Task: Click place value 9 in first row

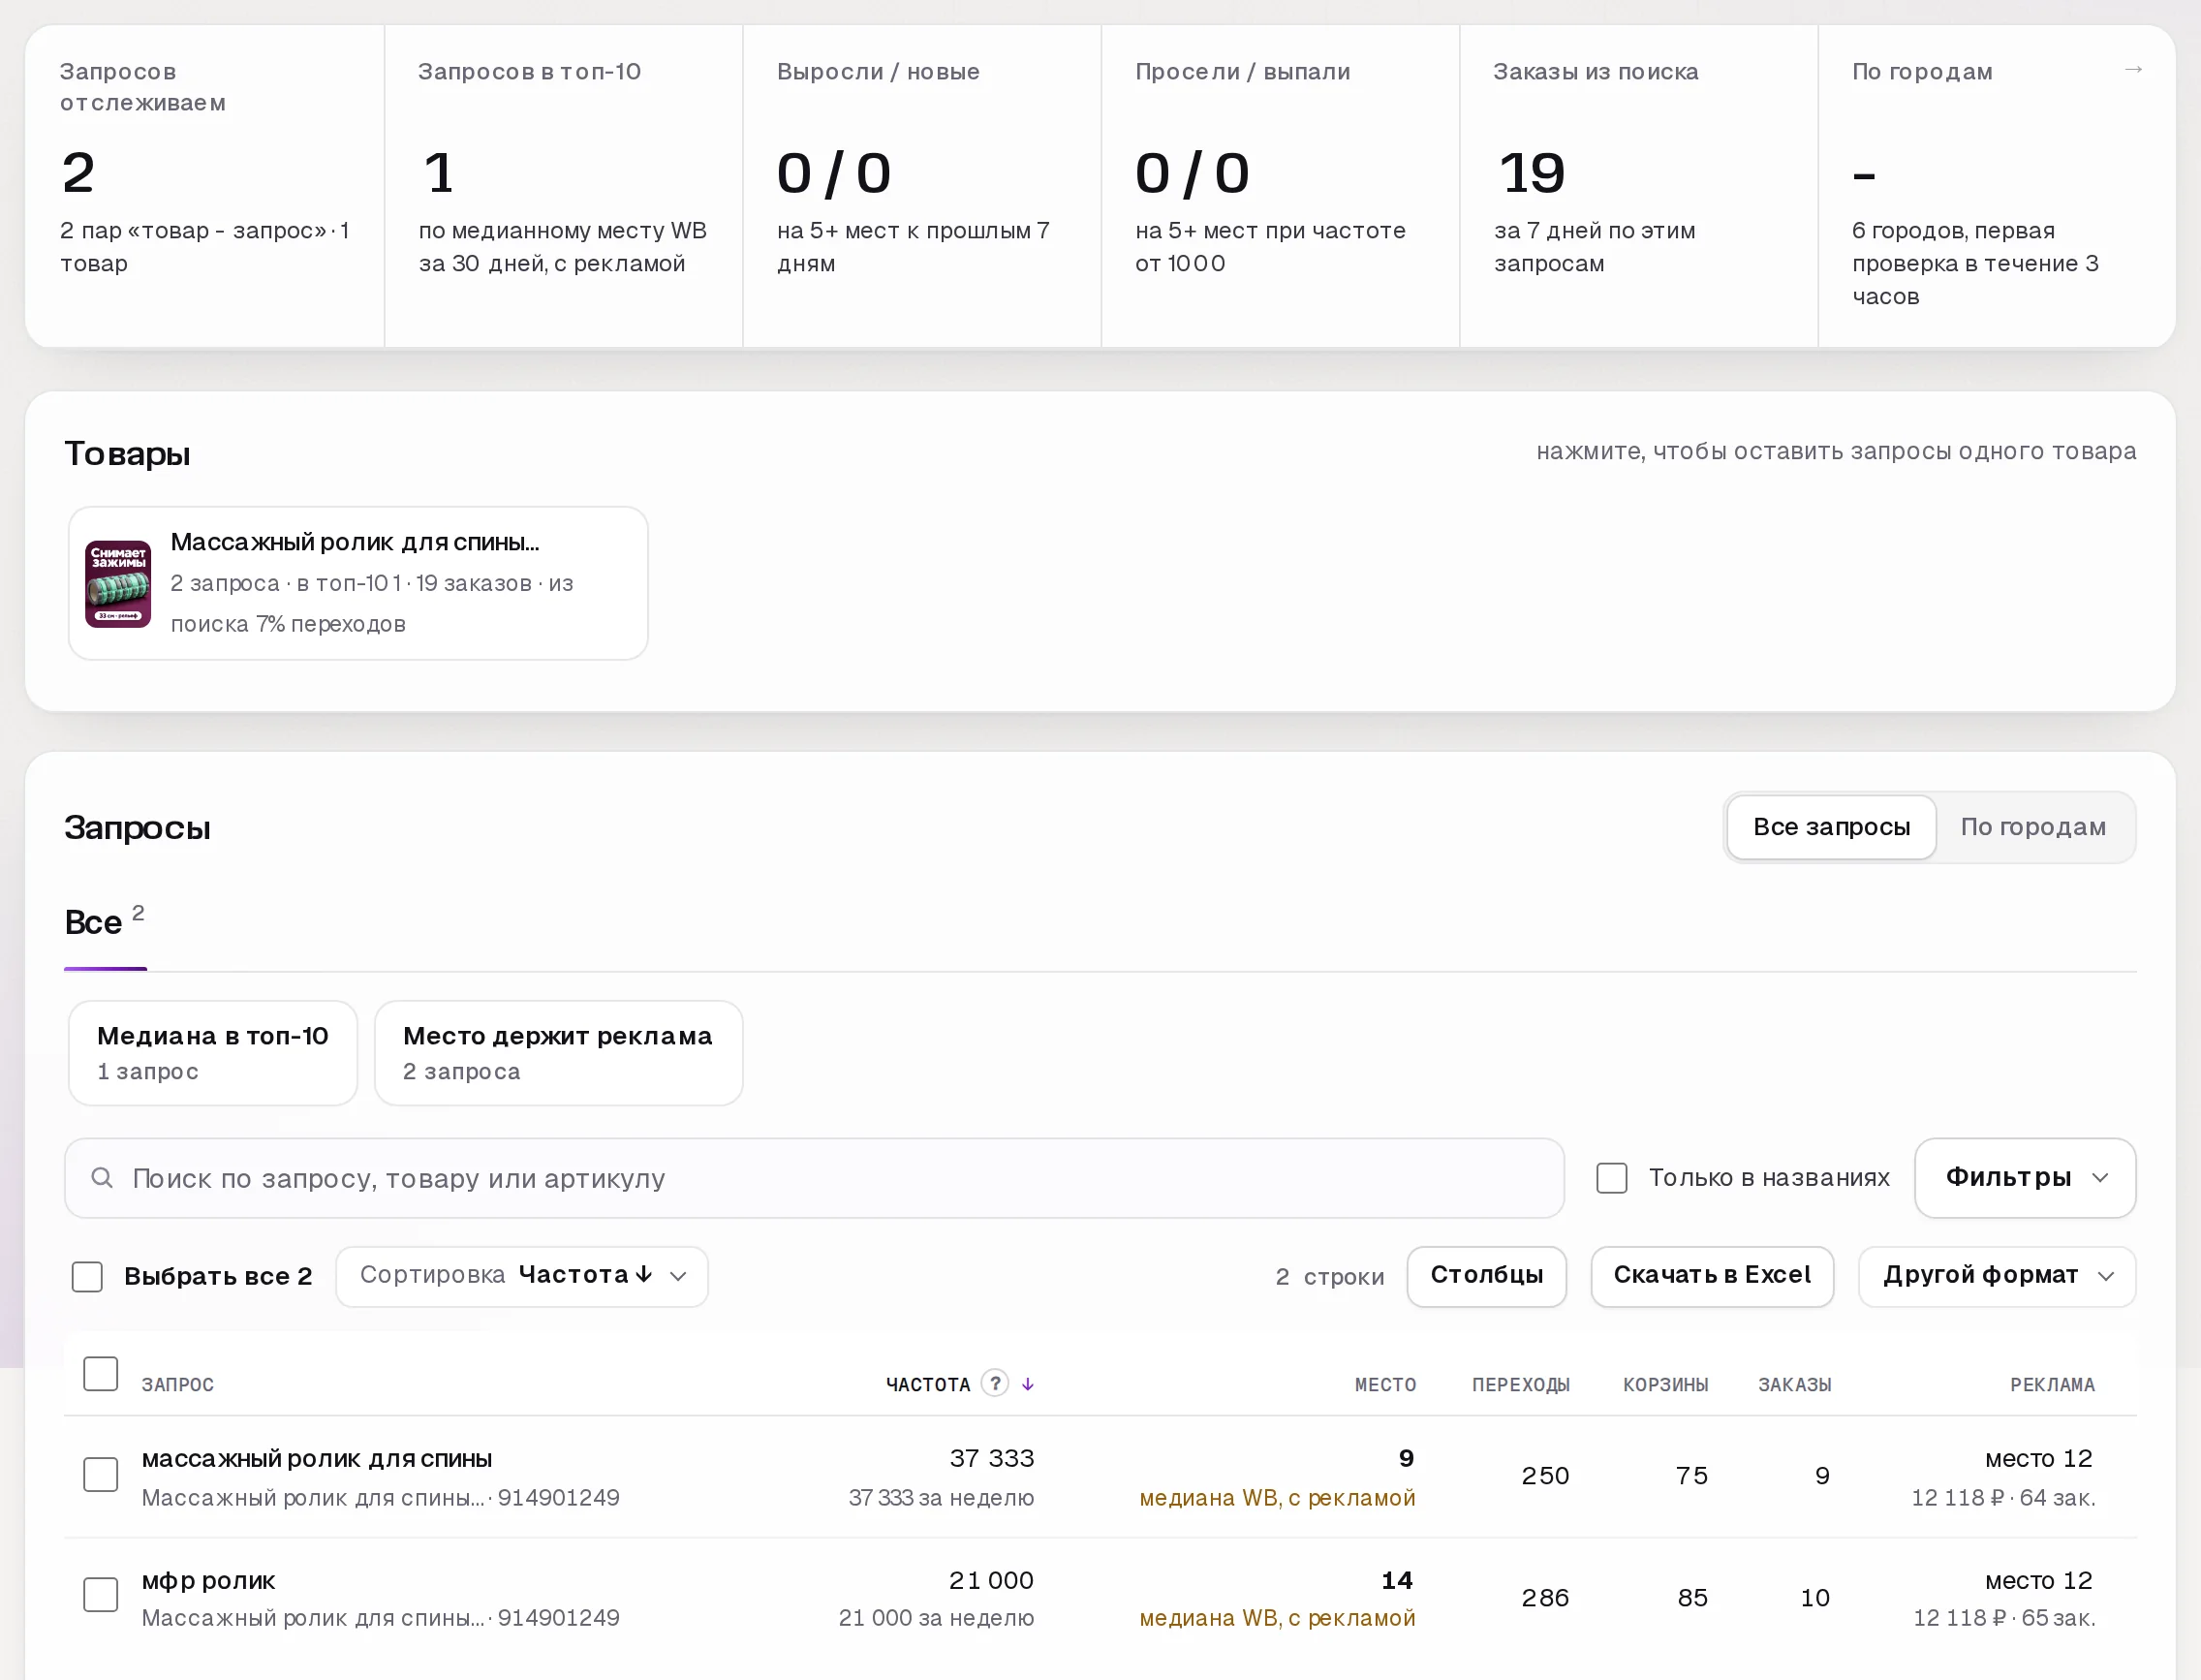Action: 1406,1458
